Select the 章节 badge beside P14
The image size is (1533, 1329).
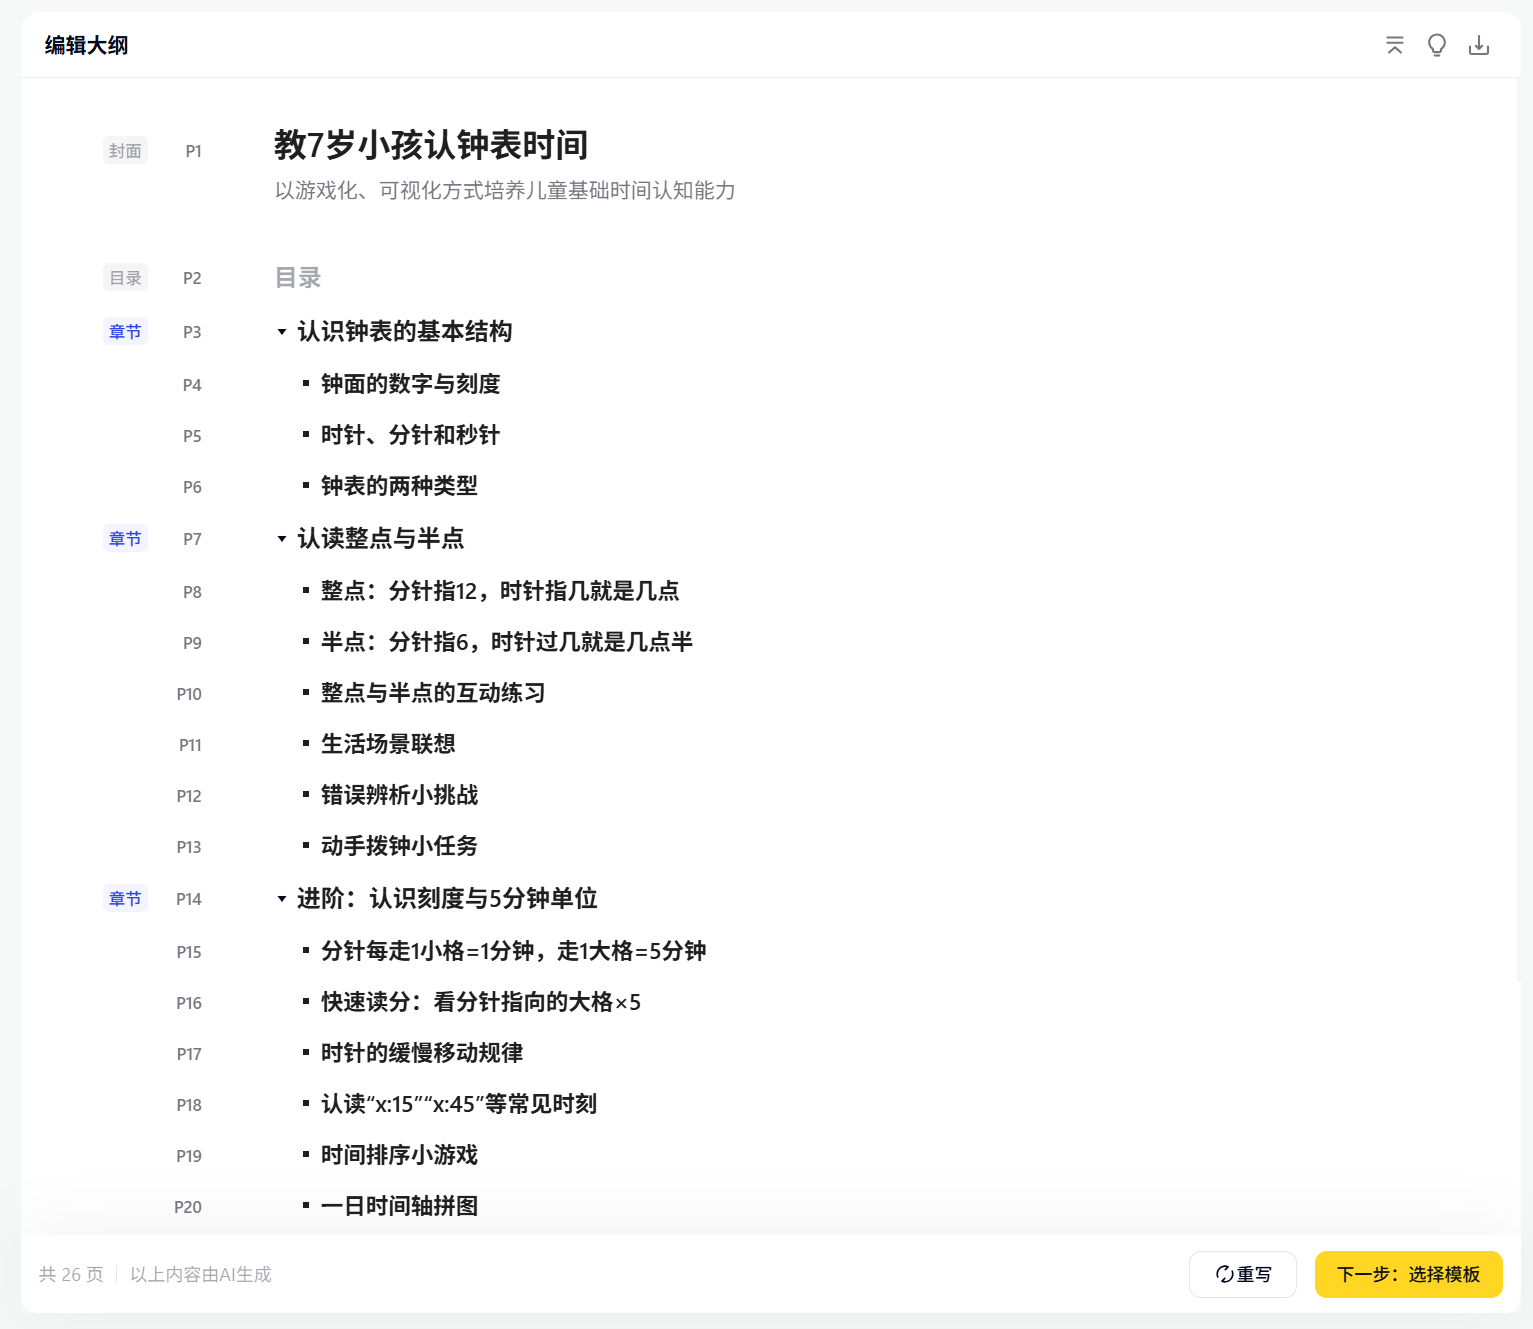(125, 898)
